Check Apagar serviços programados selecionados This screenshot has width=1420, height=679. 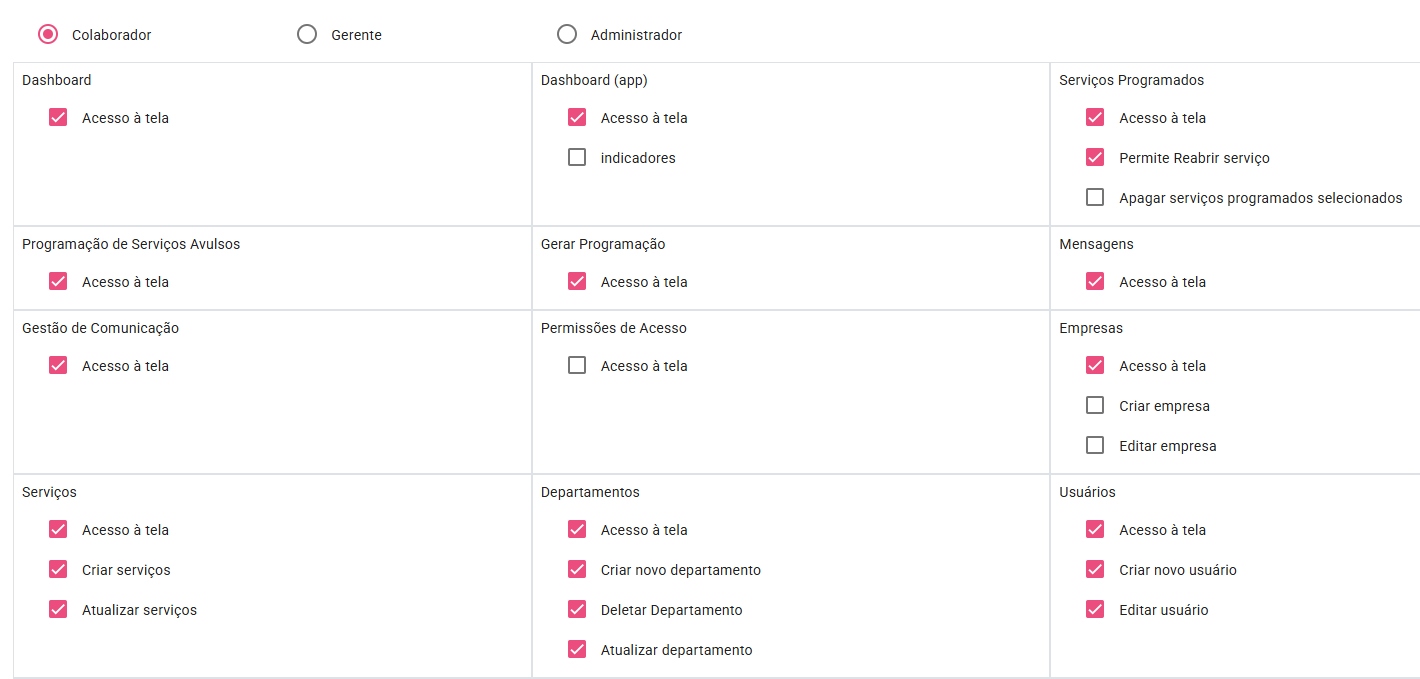point(1095,197)
